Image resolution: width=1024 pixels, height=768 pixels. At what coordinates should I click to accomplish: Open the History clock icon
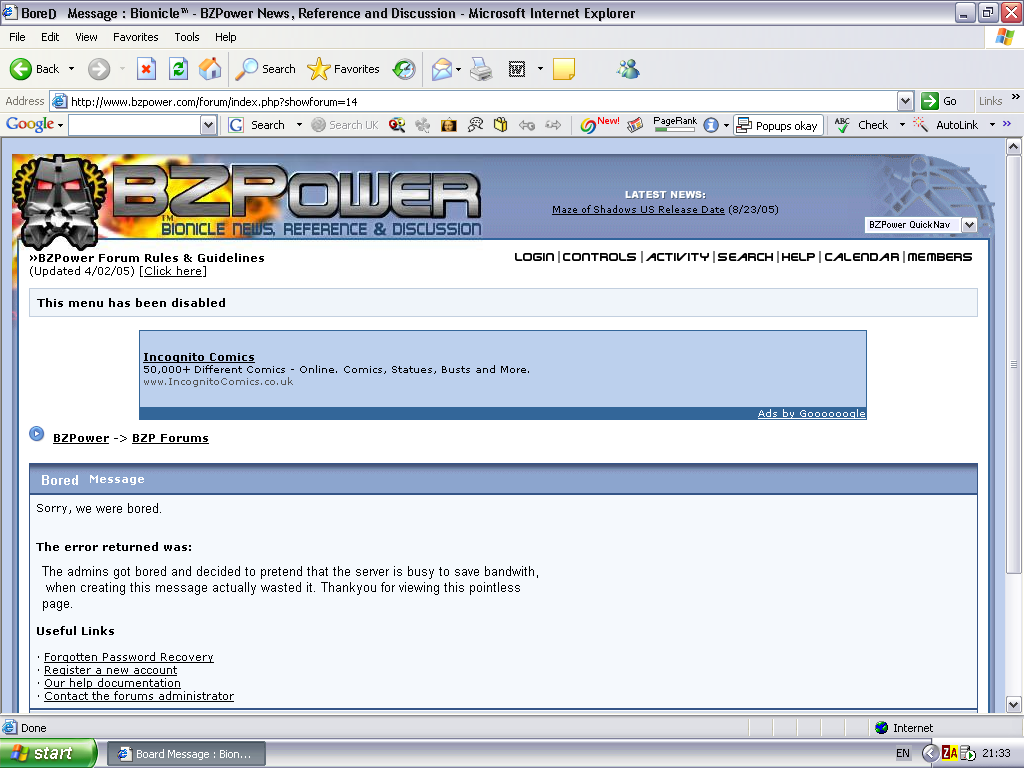click(x=404, y=69)
